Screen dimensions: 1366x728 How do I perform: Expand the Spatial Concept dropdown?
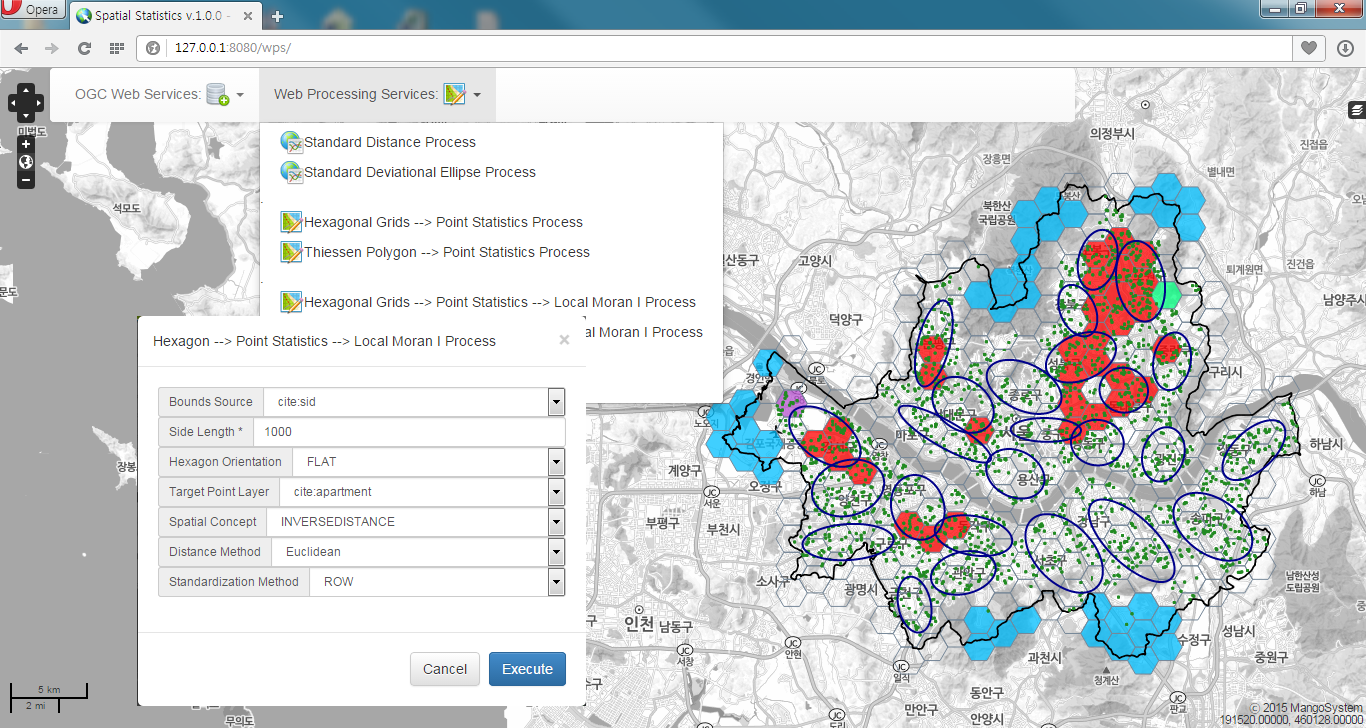pyautogui.click(x=556, y=521)
